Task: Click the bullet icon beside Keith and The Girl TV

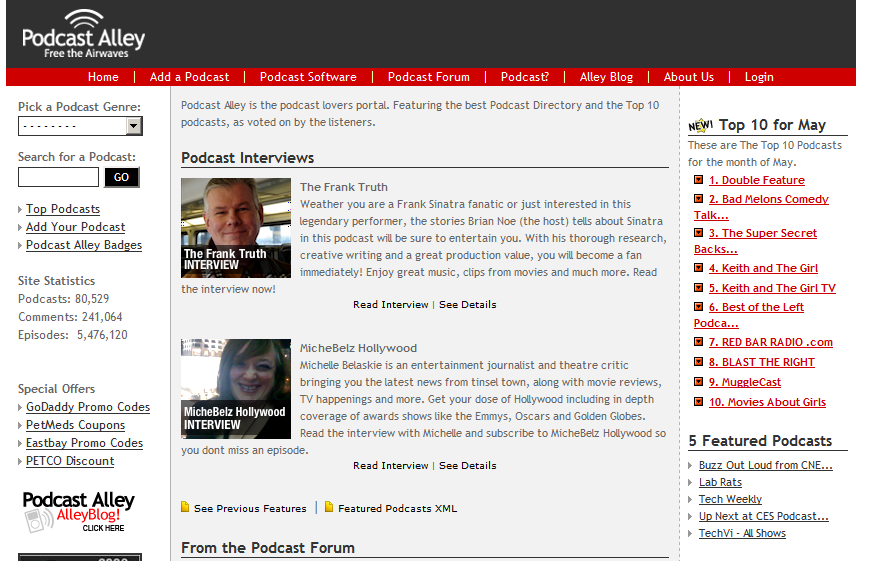Action: click(x=698, y=288)
